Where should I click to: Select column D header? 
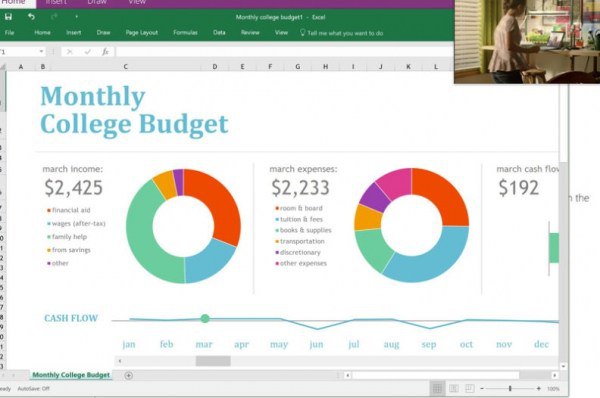coord(215,67)
